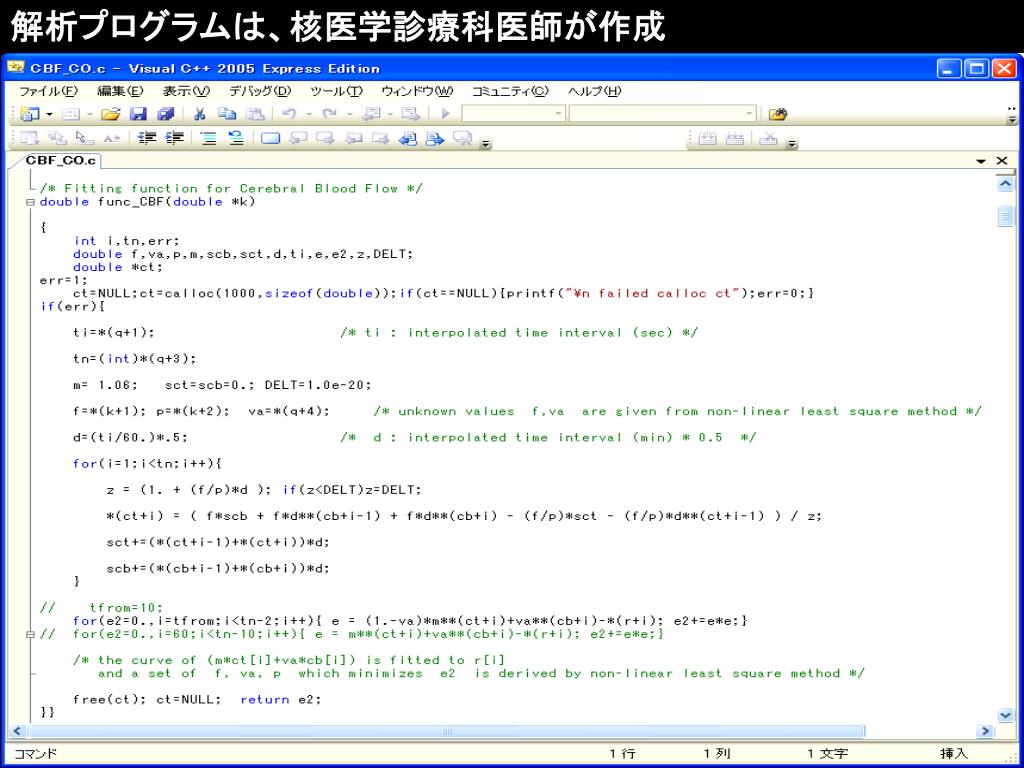Click the vertical scrollbar thumb
Viewport: 1024px width, 768px height.
tap(1006, 216)
